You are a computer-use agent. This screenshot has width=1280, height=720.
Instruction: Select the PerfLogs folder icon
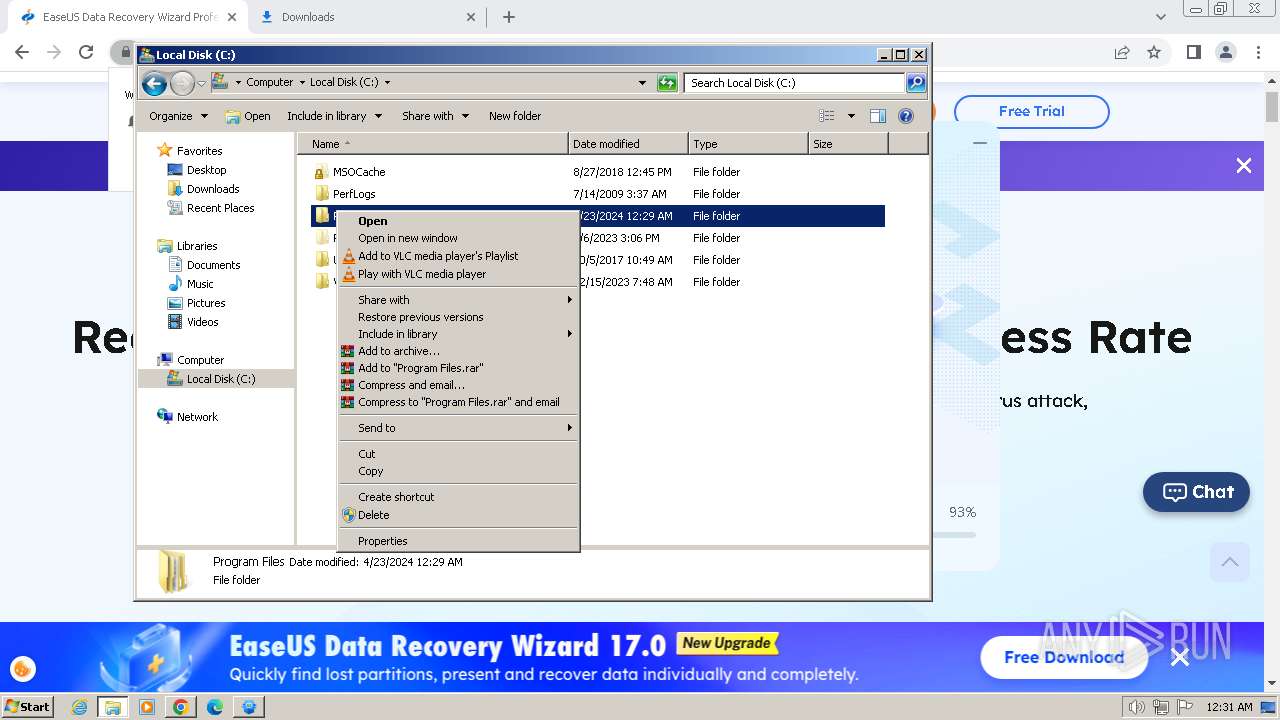point(320,194)
